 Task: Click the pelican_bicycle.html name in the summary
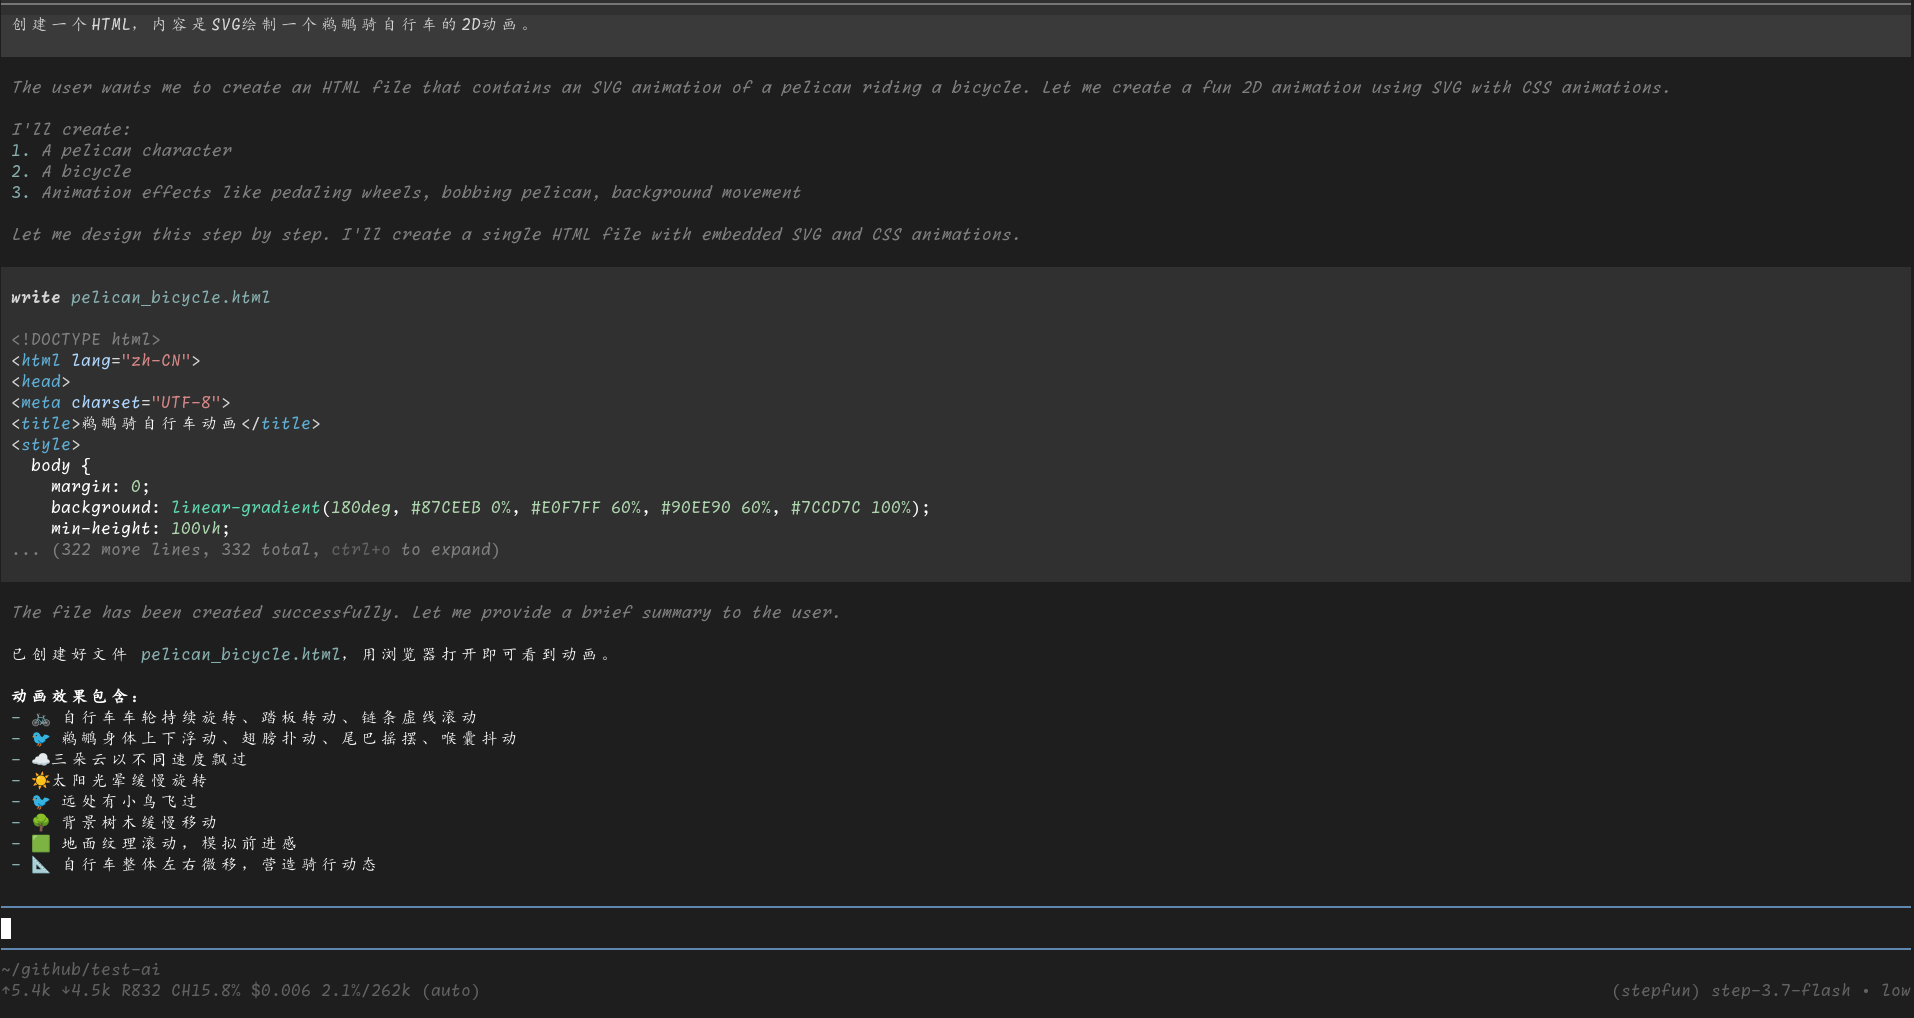coord(240,655)
